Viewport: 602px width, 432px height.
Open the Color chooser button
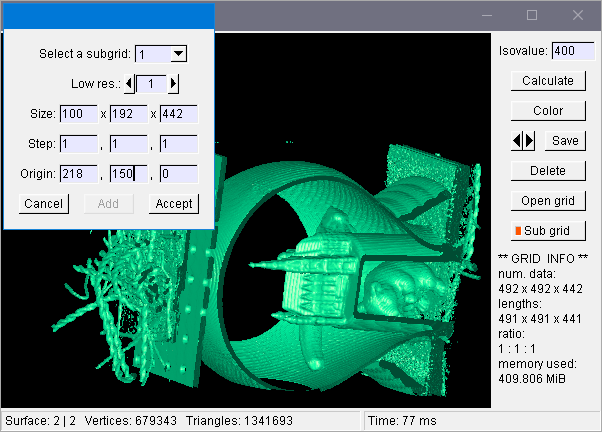coord(547,111)
